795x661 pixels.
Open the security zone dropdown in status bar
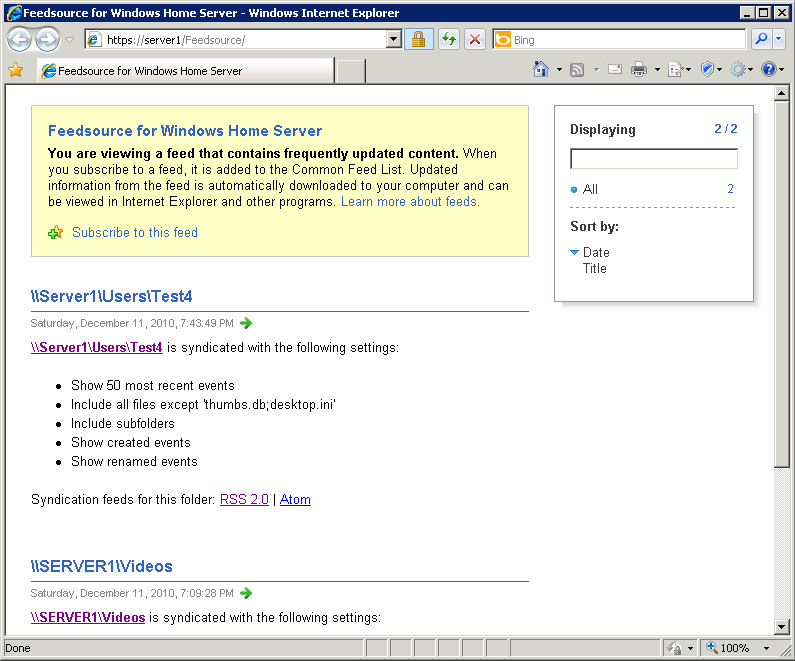(x=690, y=648)
